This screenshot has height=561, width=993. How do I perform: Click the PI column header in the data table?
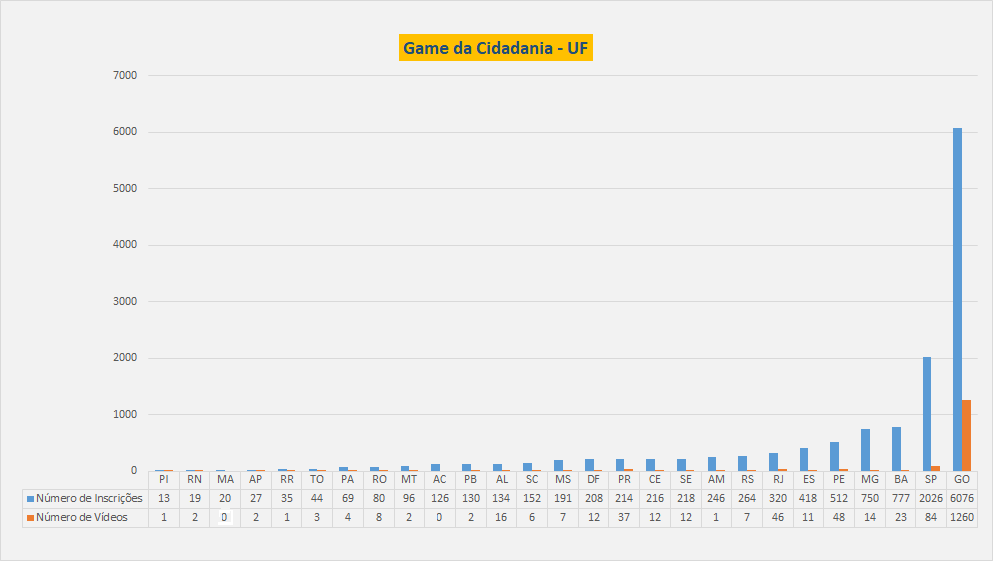[x=163, y=479]
